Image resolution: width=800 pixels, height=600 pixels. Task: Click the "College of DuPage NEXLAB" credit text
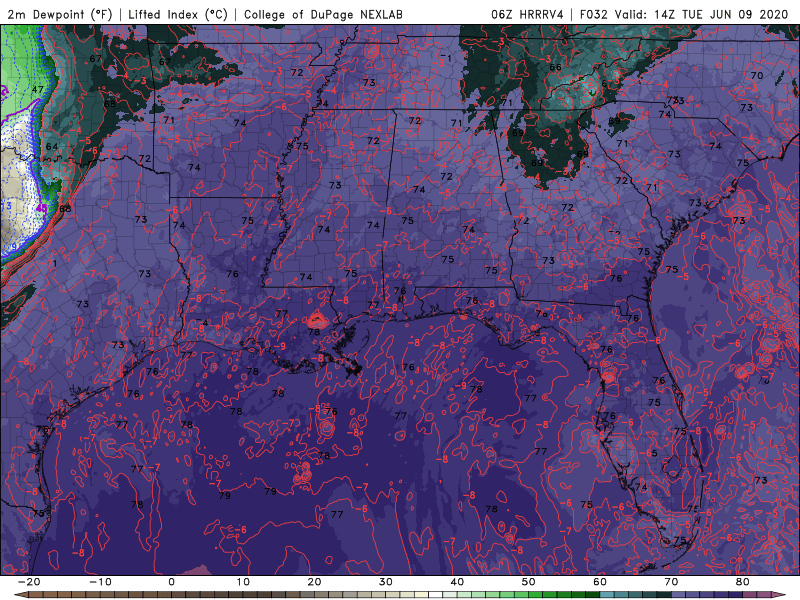323,14
